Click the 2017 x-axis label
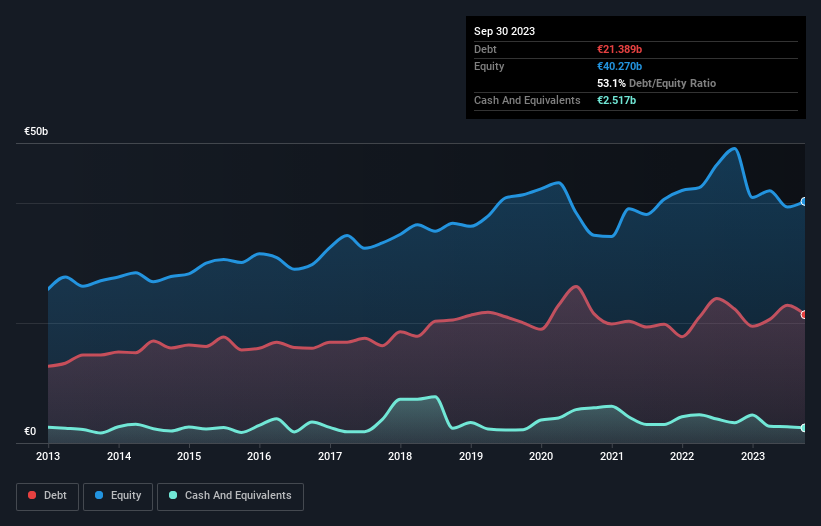This screenshot has width=821, height=526. (x=330, y=456)
